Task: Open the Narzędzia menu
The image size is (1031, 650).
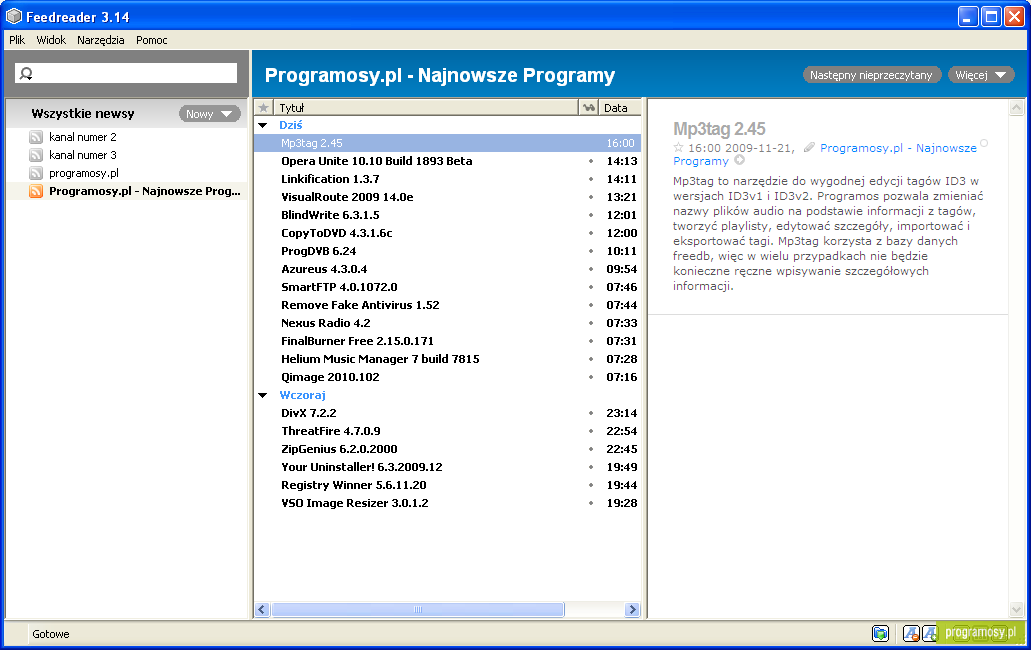Action: pyautogui.click(x=101, y=40)
